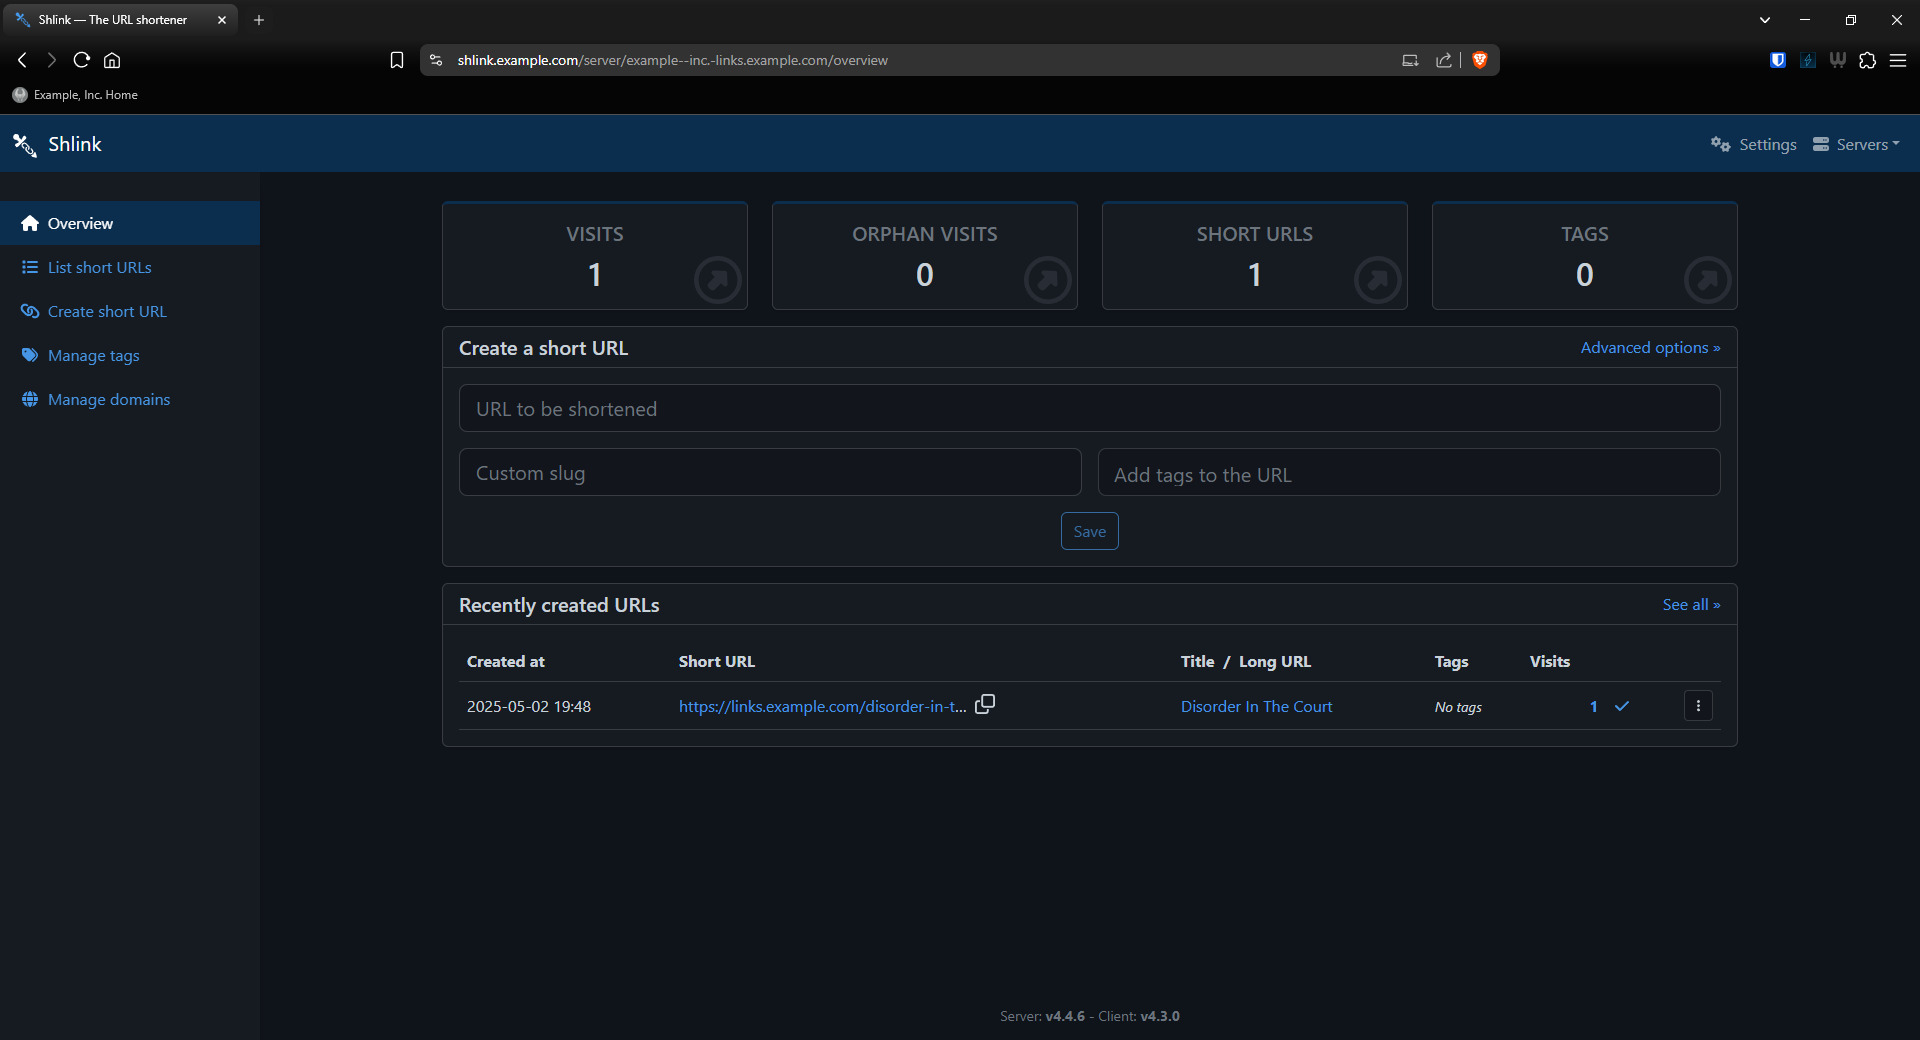Click the Save button

click(x=1089, y=531)
